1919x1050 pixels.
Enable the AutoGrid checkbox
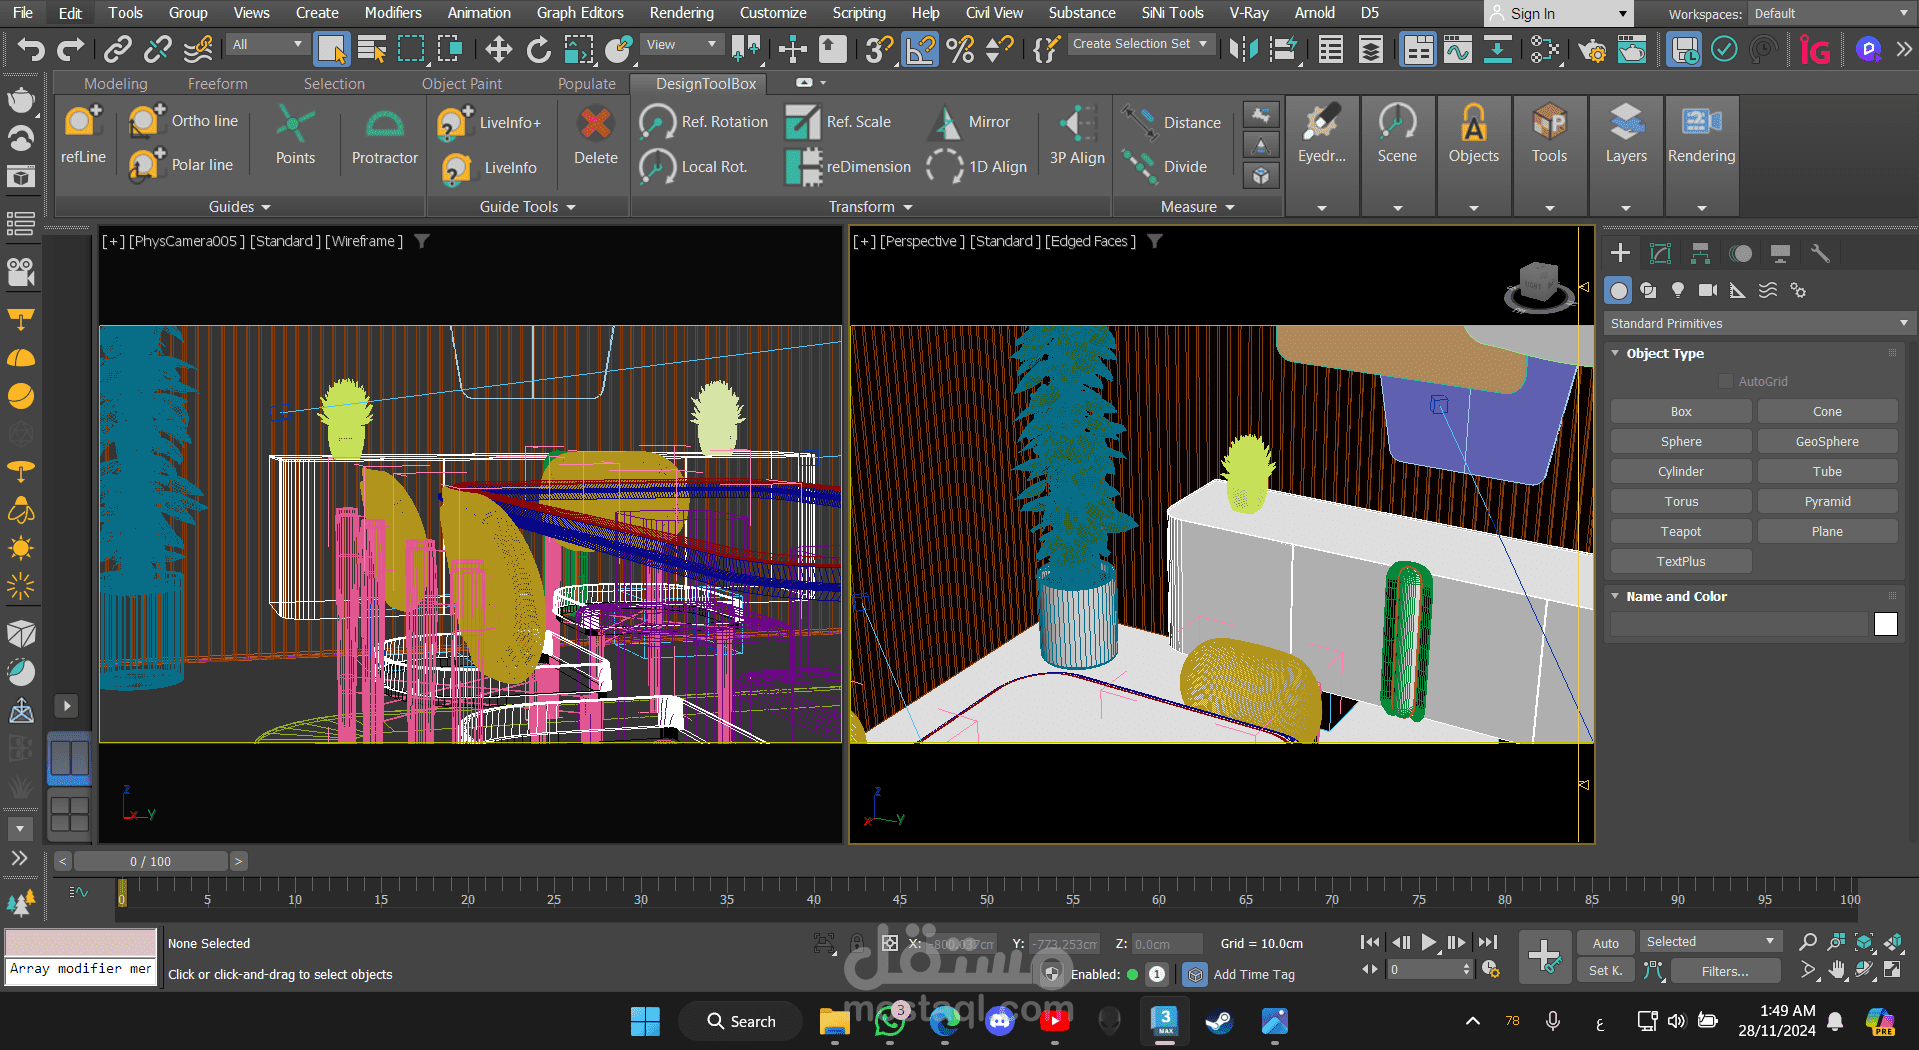1725,381
